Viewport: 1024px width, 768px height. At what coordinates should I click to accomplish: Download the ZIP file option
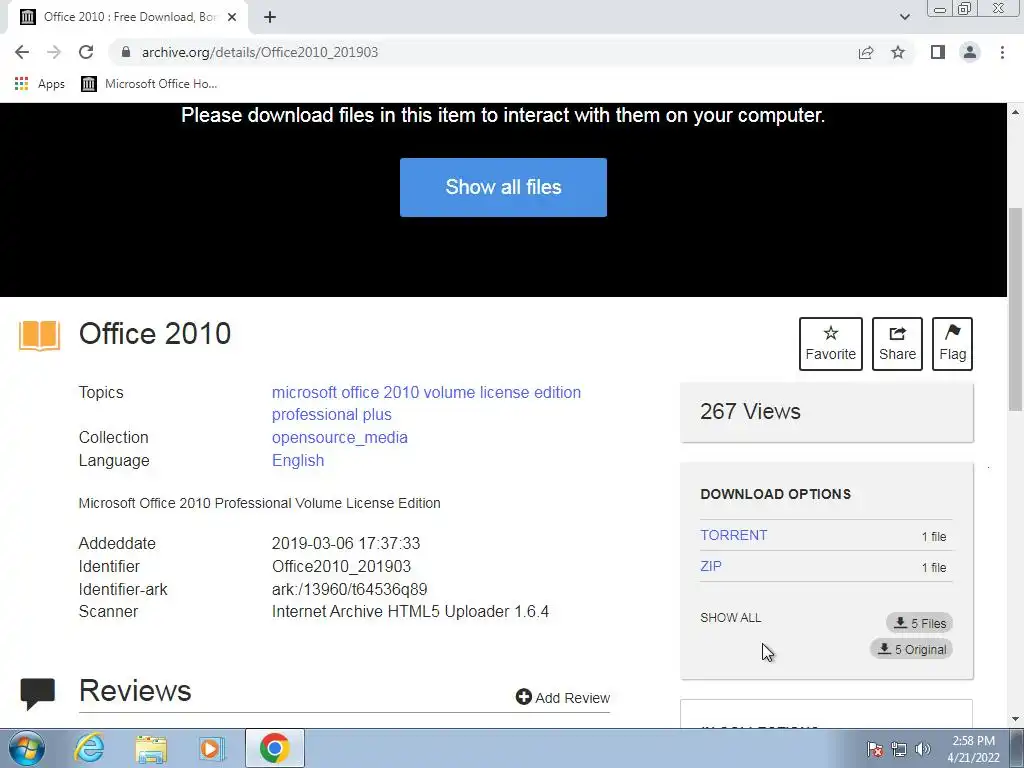(711, 566)
